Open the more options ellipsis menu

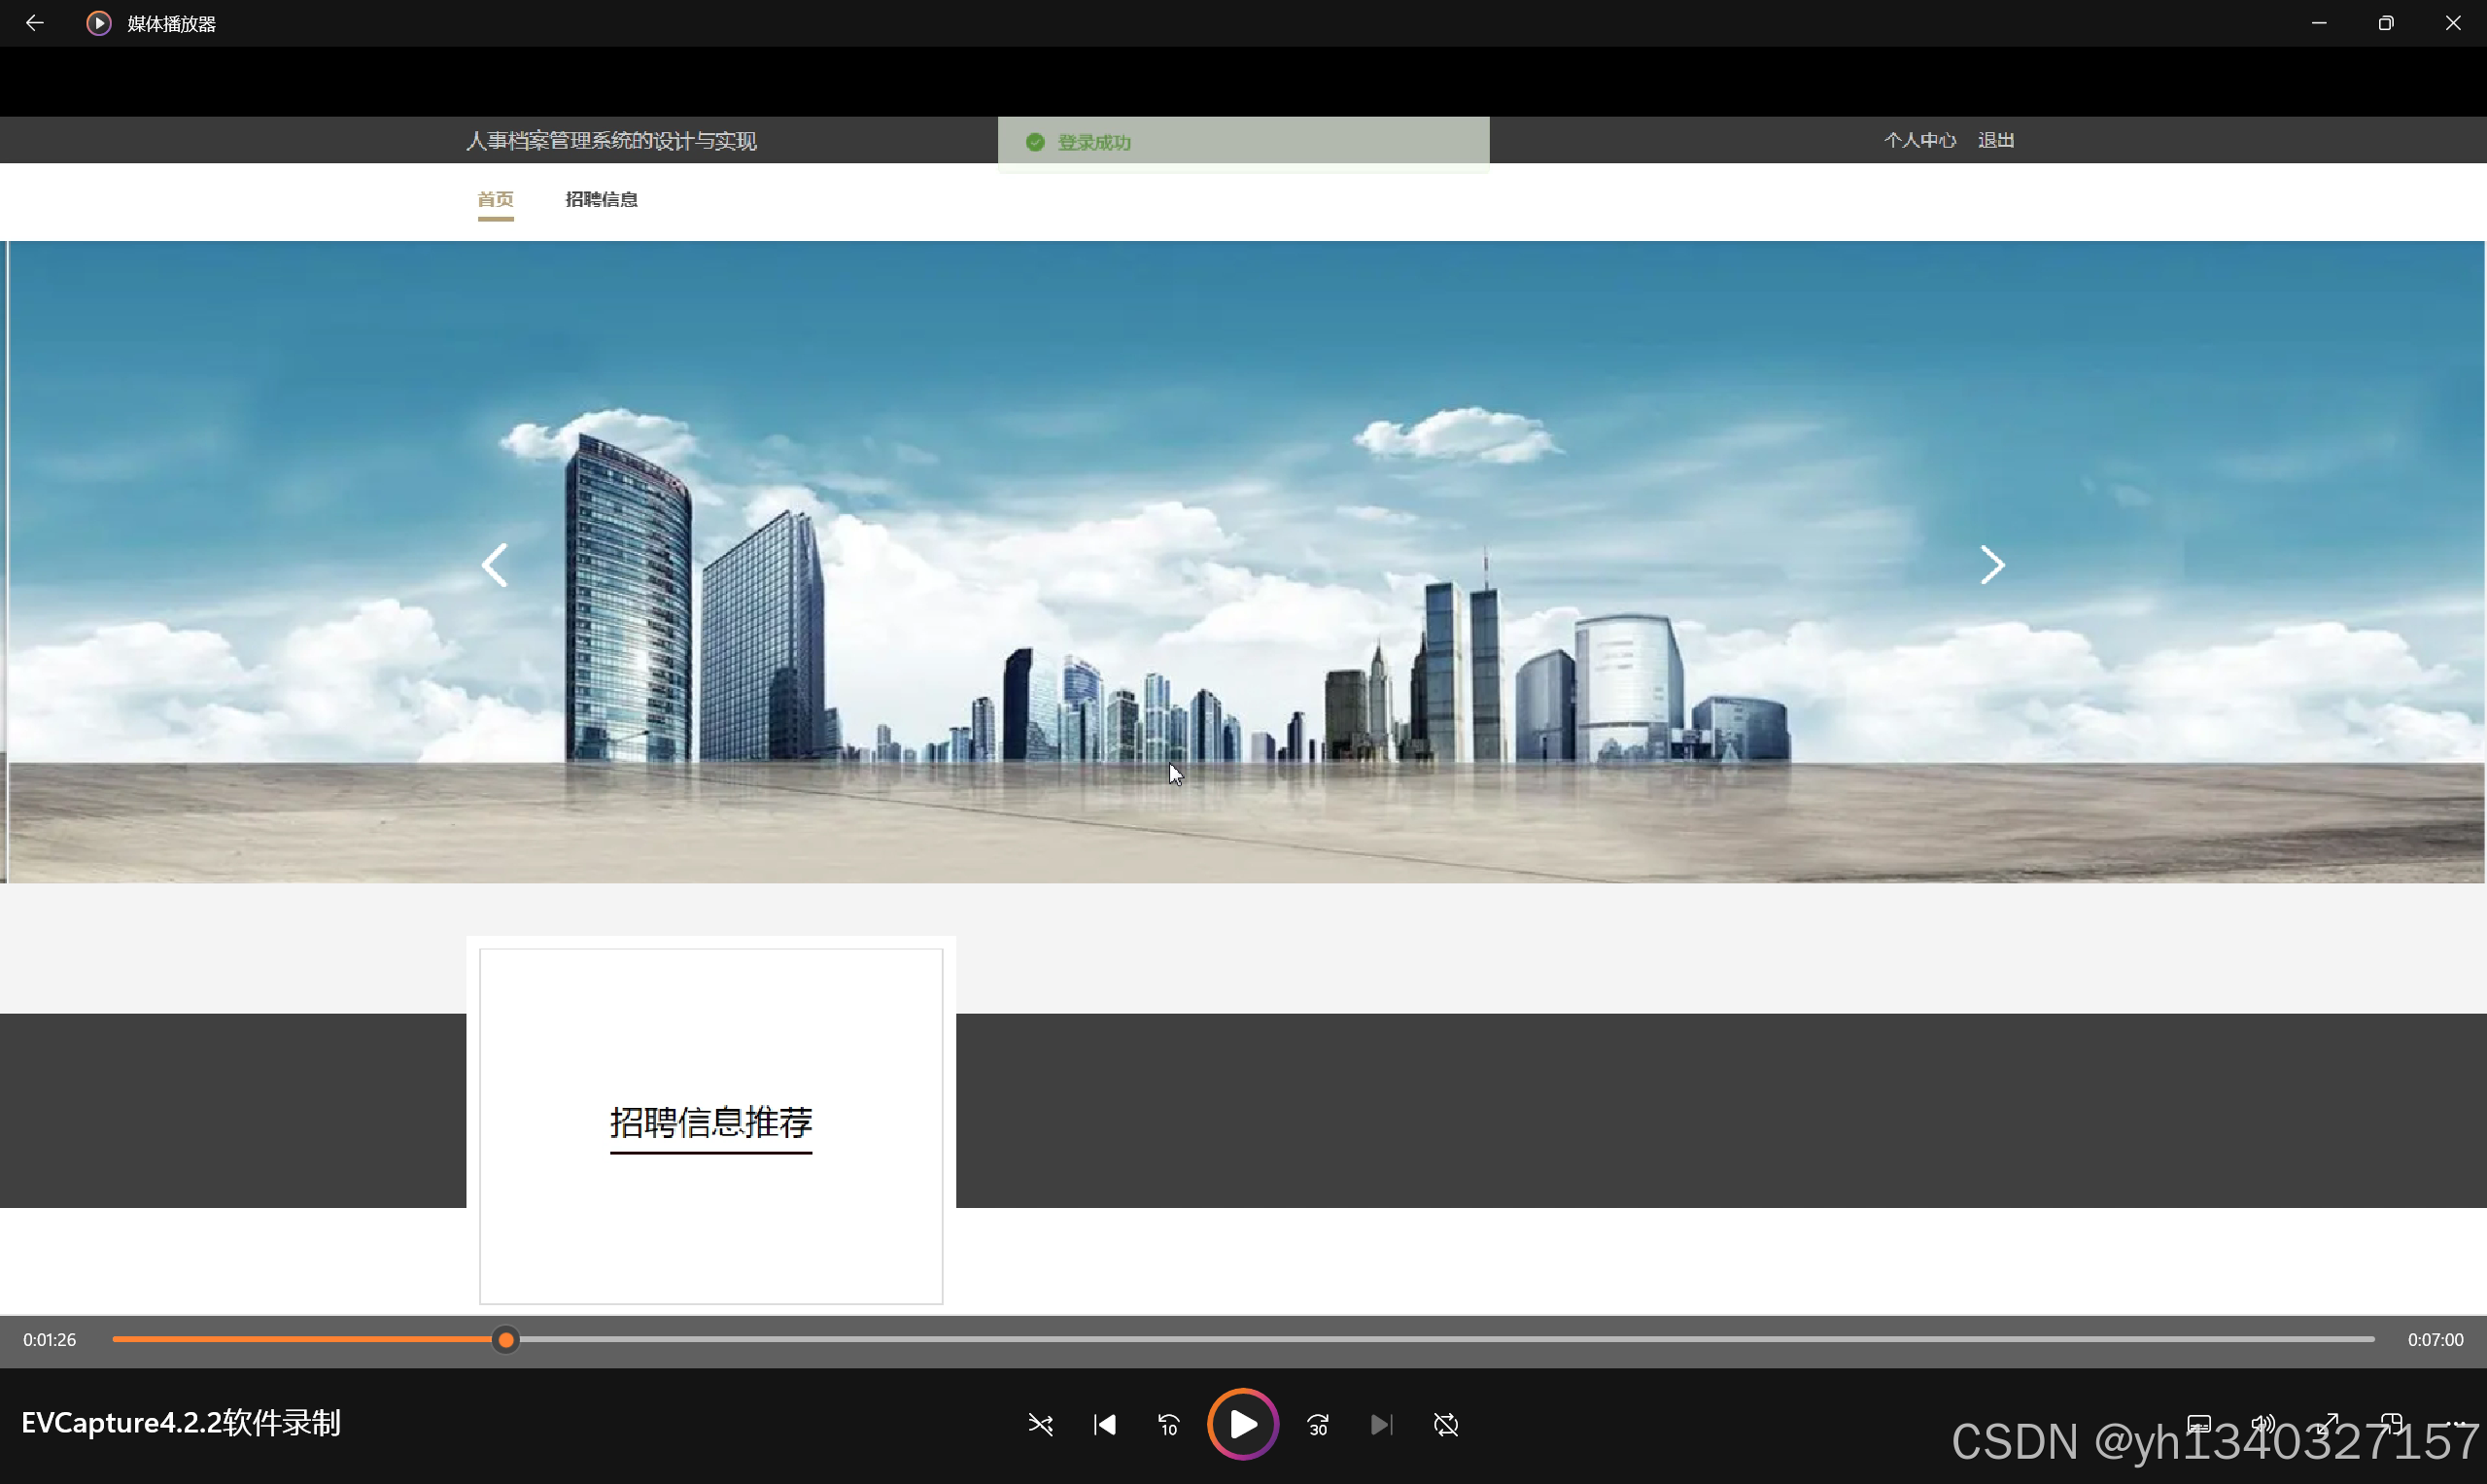(2457, 1424)
